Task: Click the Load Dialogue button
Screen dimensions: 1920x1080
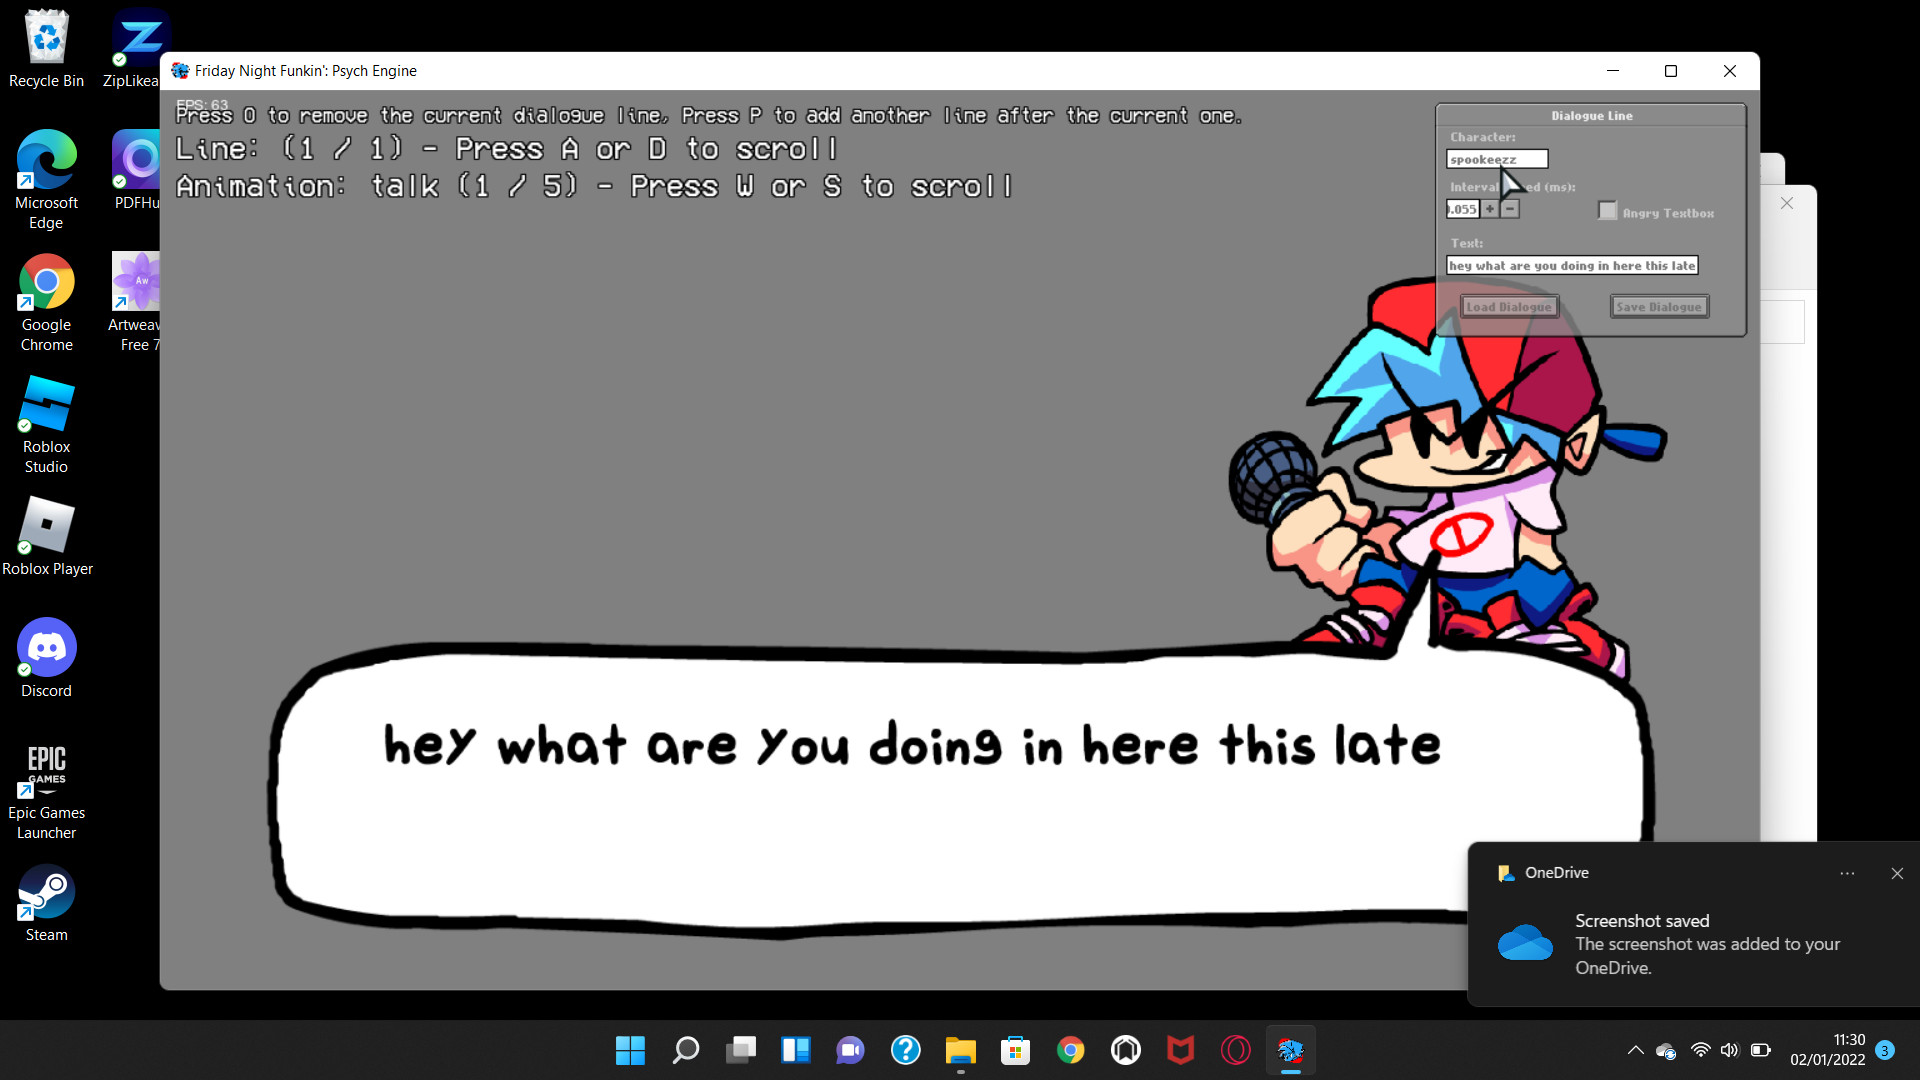Action: [x=1508, y=307]
